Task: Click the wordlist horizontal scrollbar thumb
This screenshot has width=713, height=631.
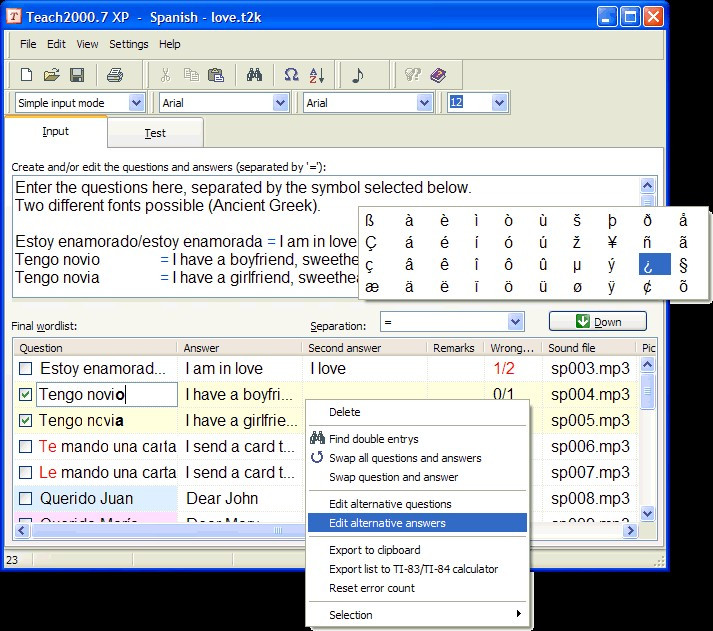Action: tap(169, 530)
